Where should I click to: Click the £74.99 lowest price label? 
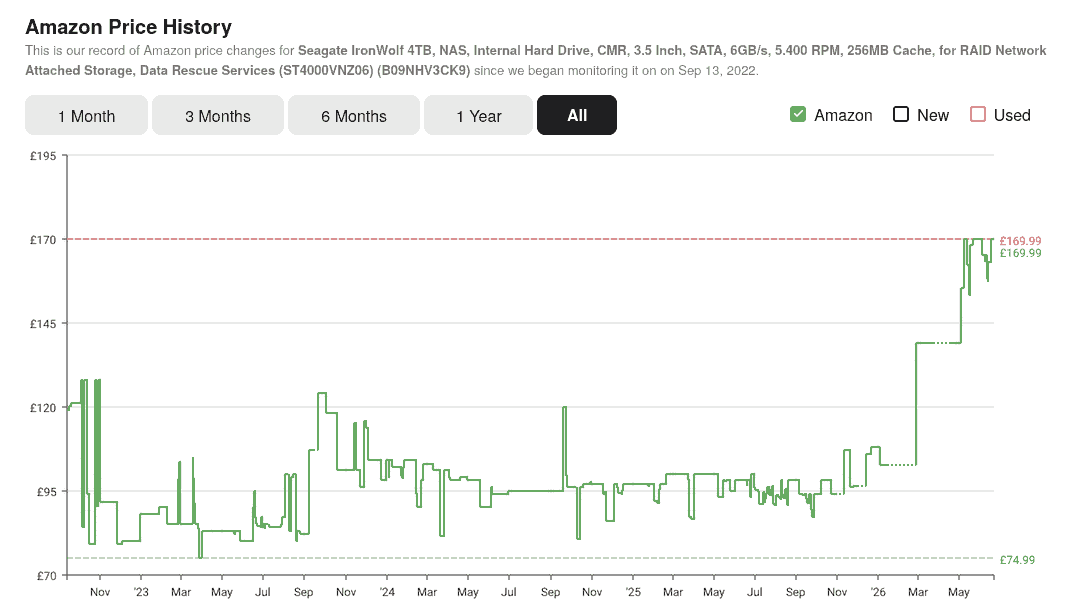point(1017,560)
